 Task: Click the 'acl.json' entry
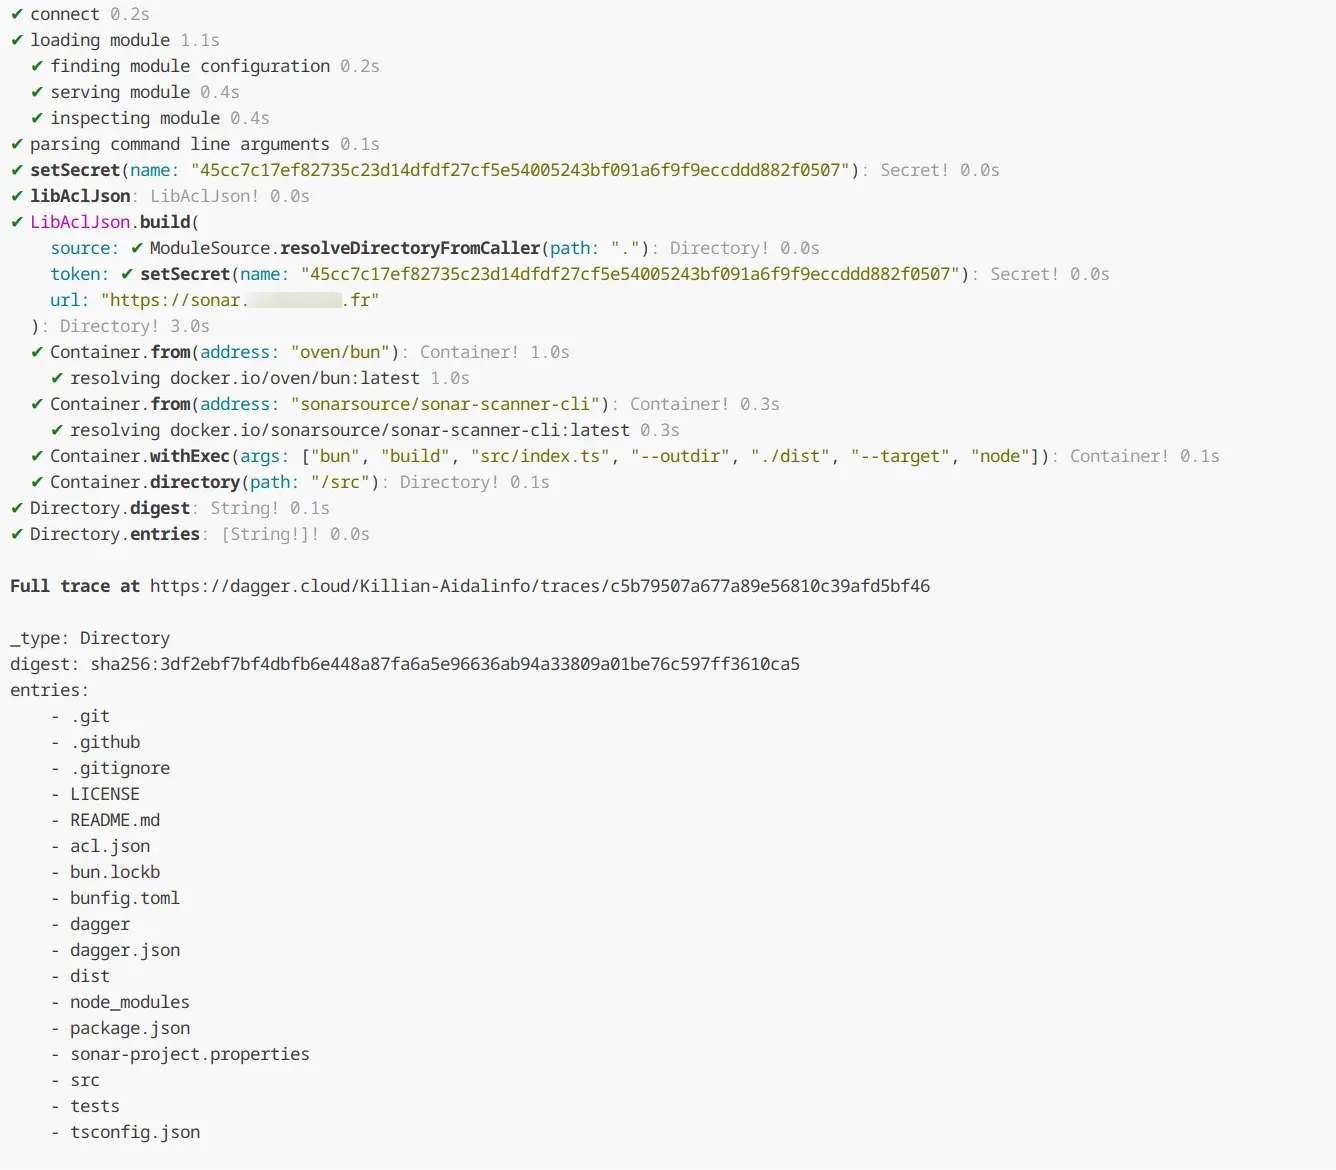[x=110, y=846]
